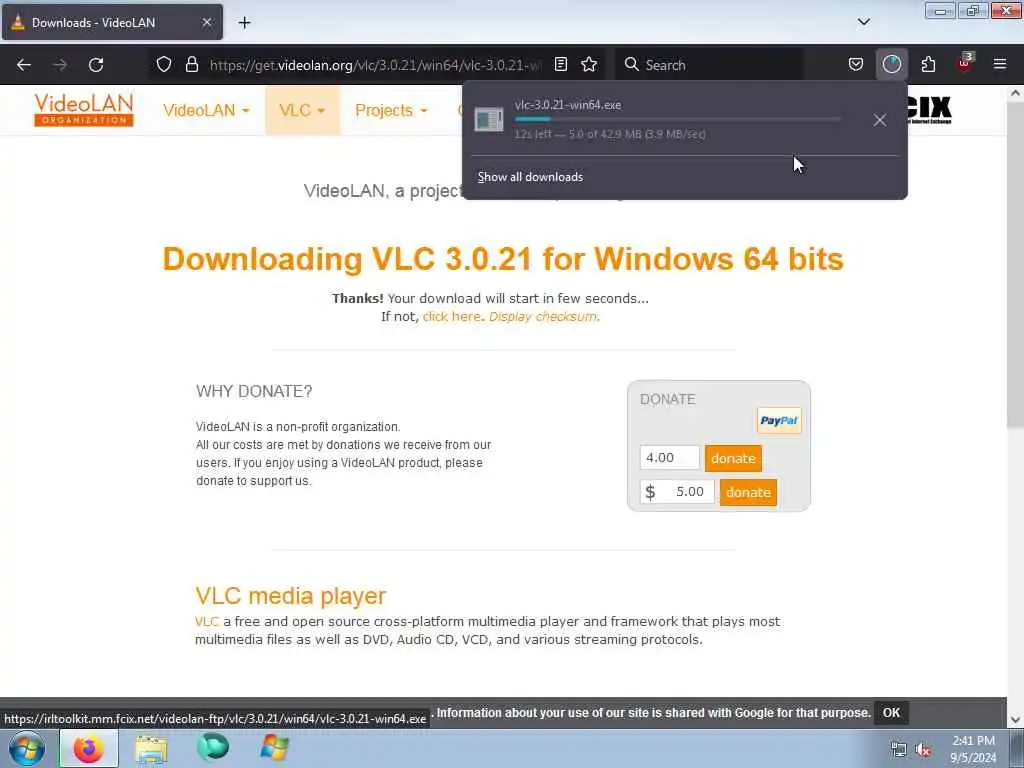Click the site security padlock icon

coord(191,64)
